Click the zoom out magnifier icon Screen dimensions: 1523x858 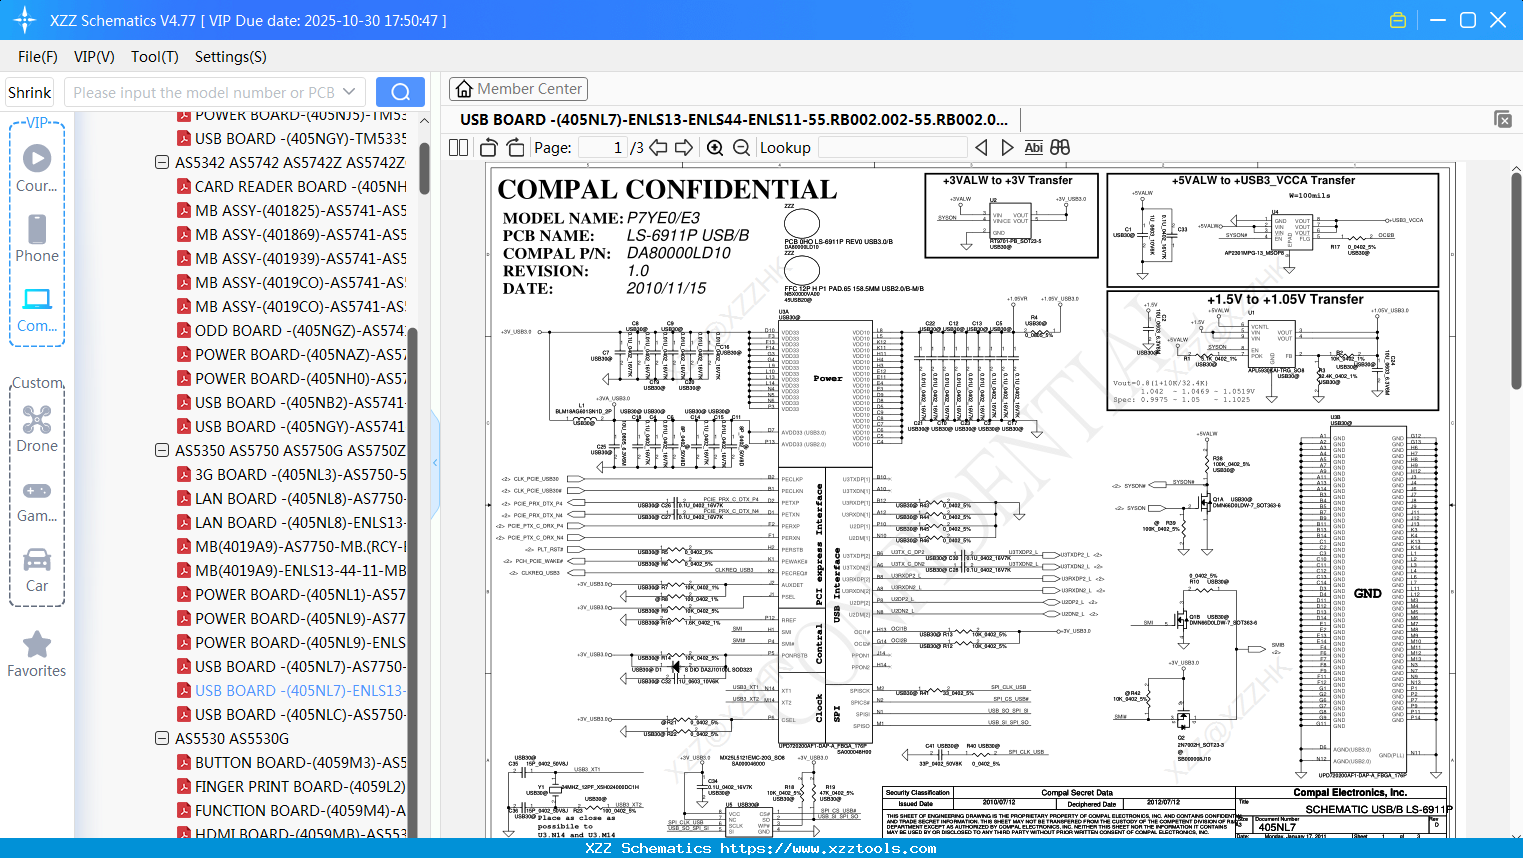click(741, 148)
